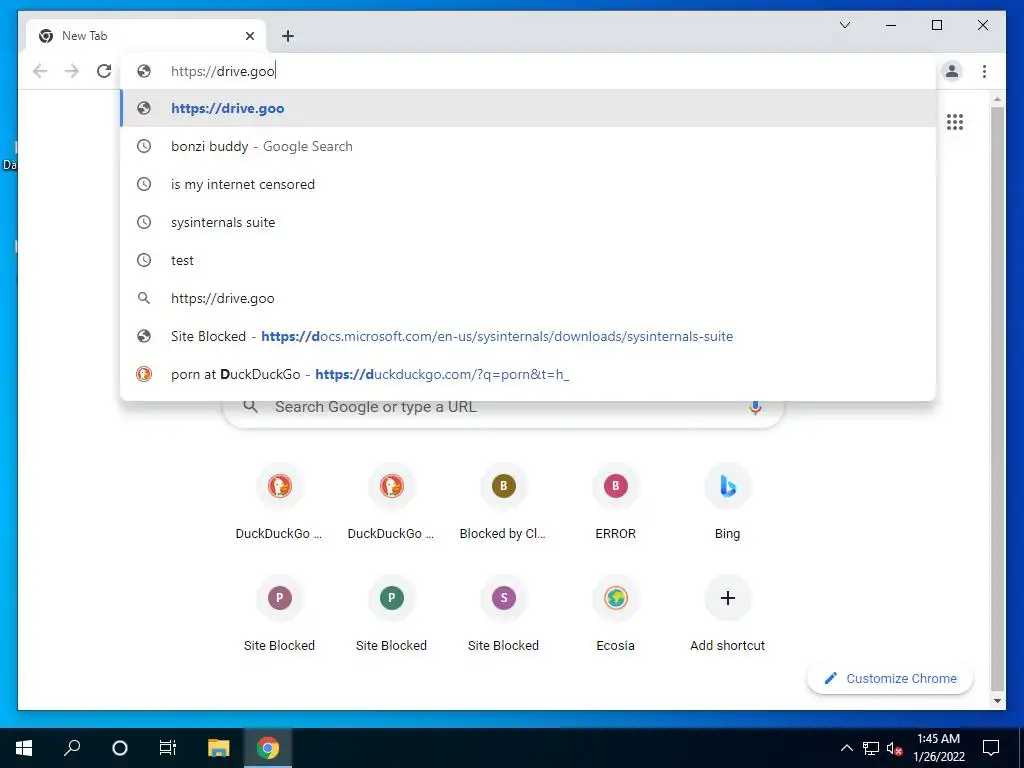This screenshot has width=1024, height=768.
Task: Open a new tab with the plus button
Action: [x=288, y=36]
